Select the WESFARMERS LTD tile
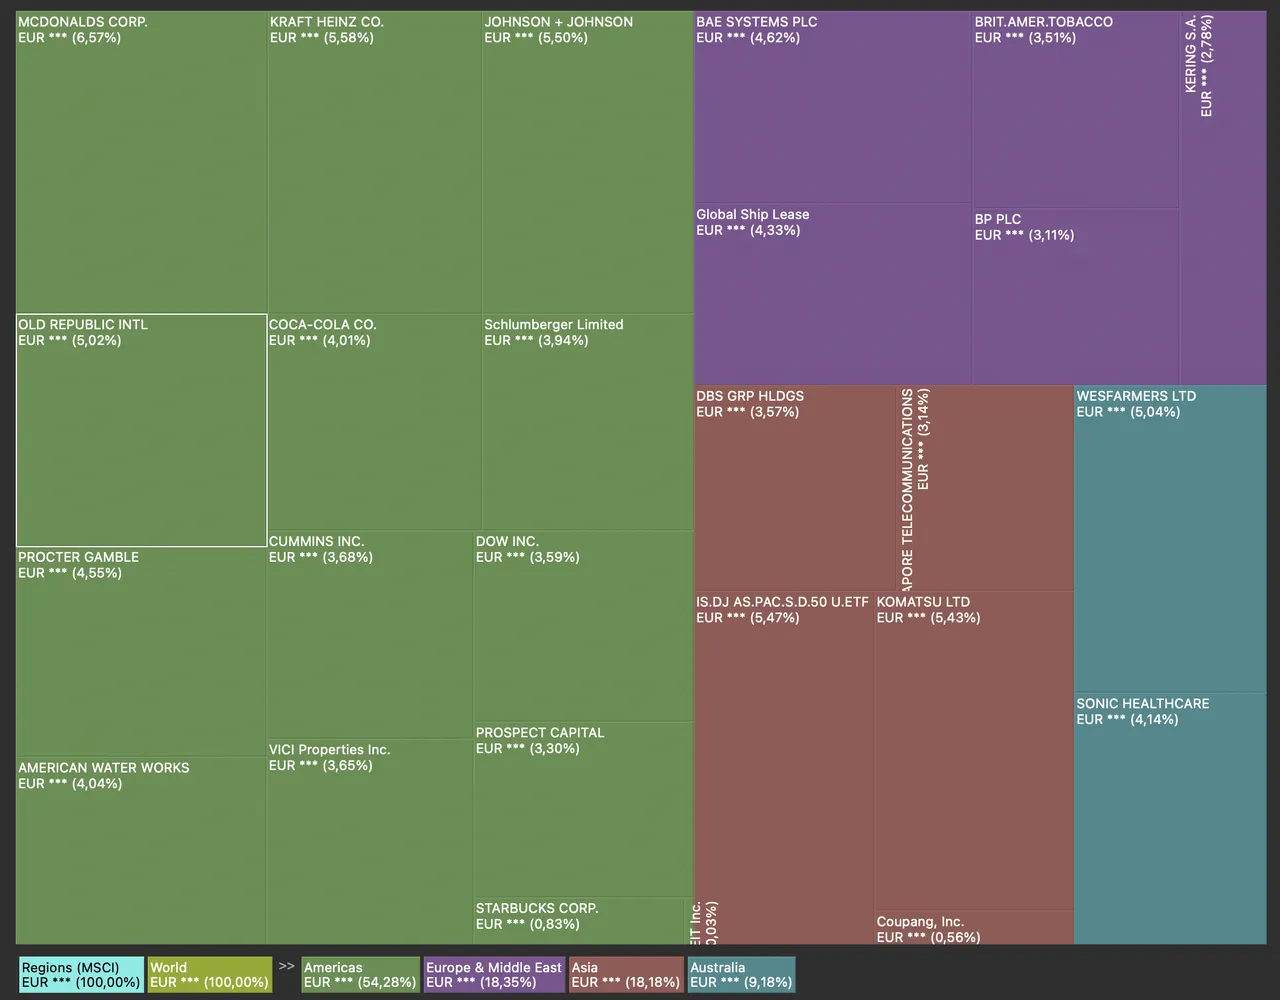This screenshot has height=1000, width=1280. pyautogui.click(x=1170, y=539)
